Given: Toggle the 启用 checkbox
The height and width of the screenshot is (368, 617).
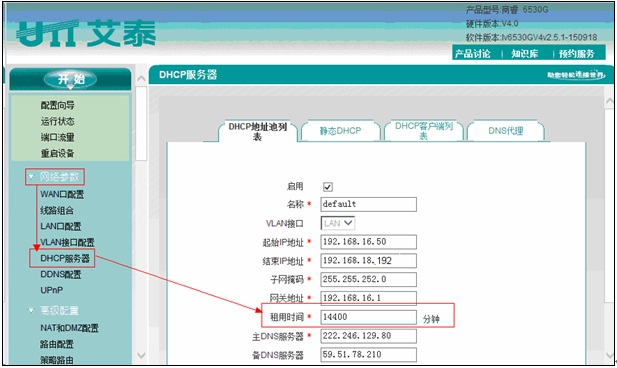Looking at the screenshot, I should pyautogui.click(x=328, y=187).
